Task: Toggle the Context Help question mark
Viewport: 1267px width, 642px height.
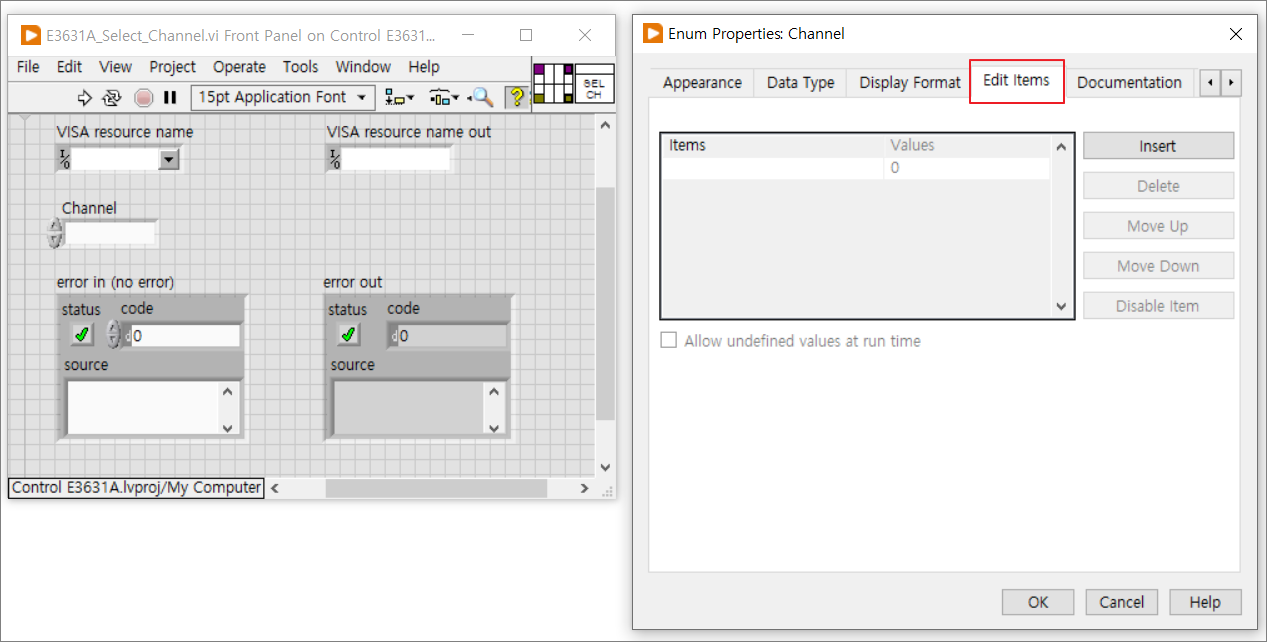Action: [x=516, y=96]
